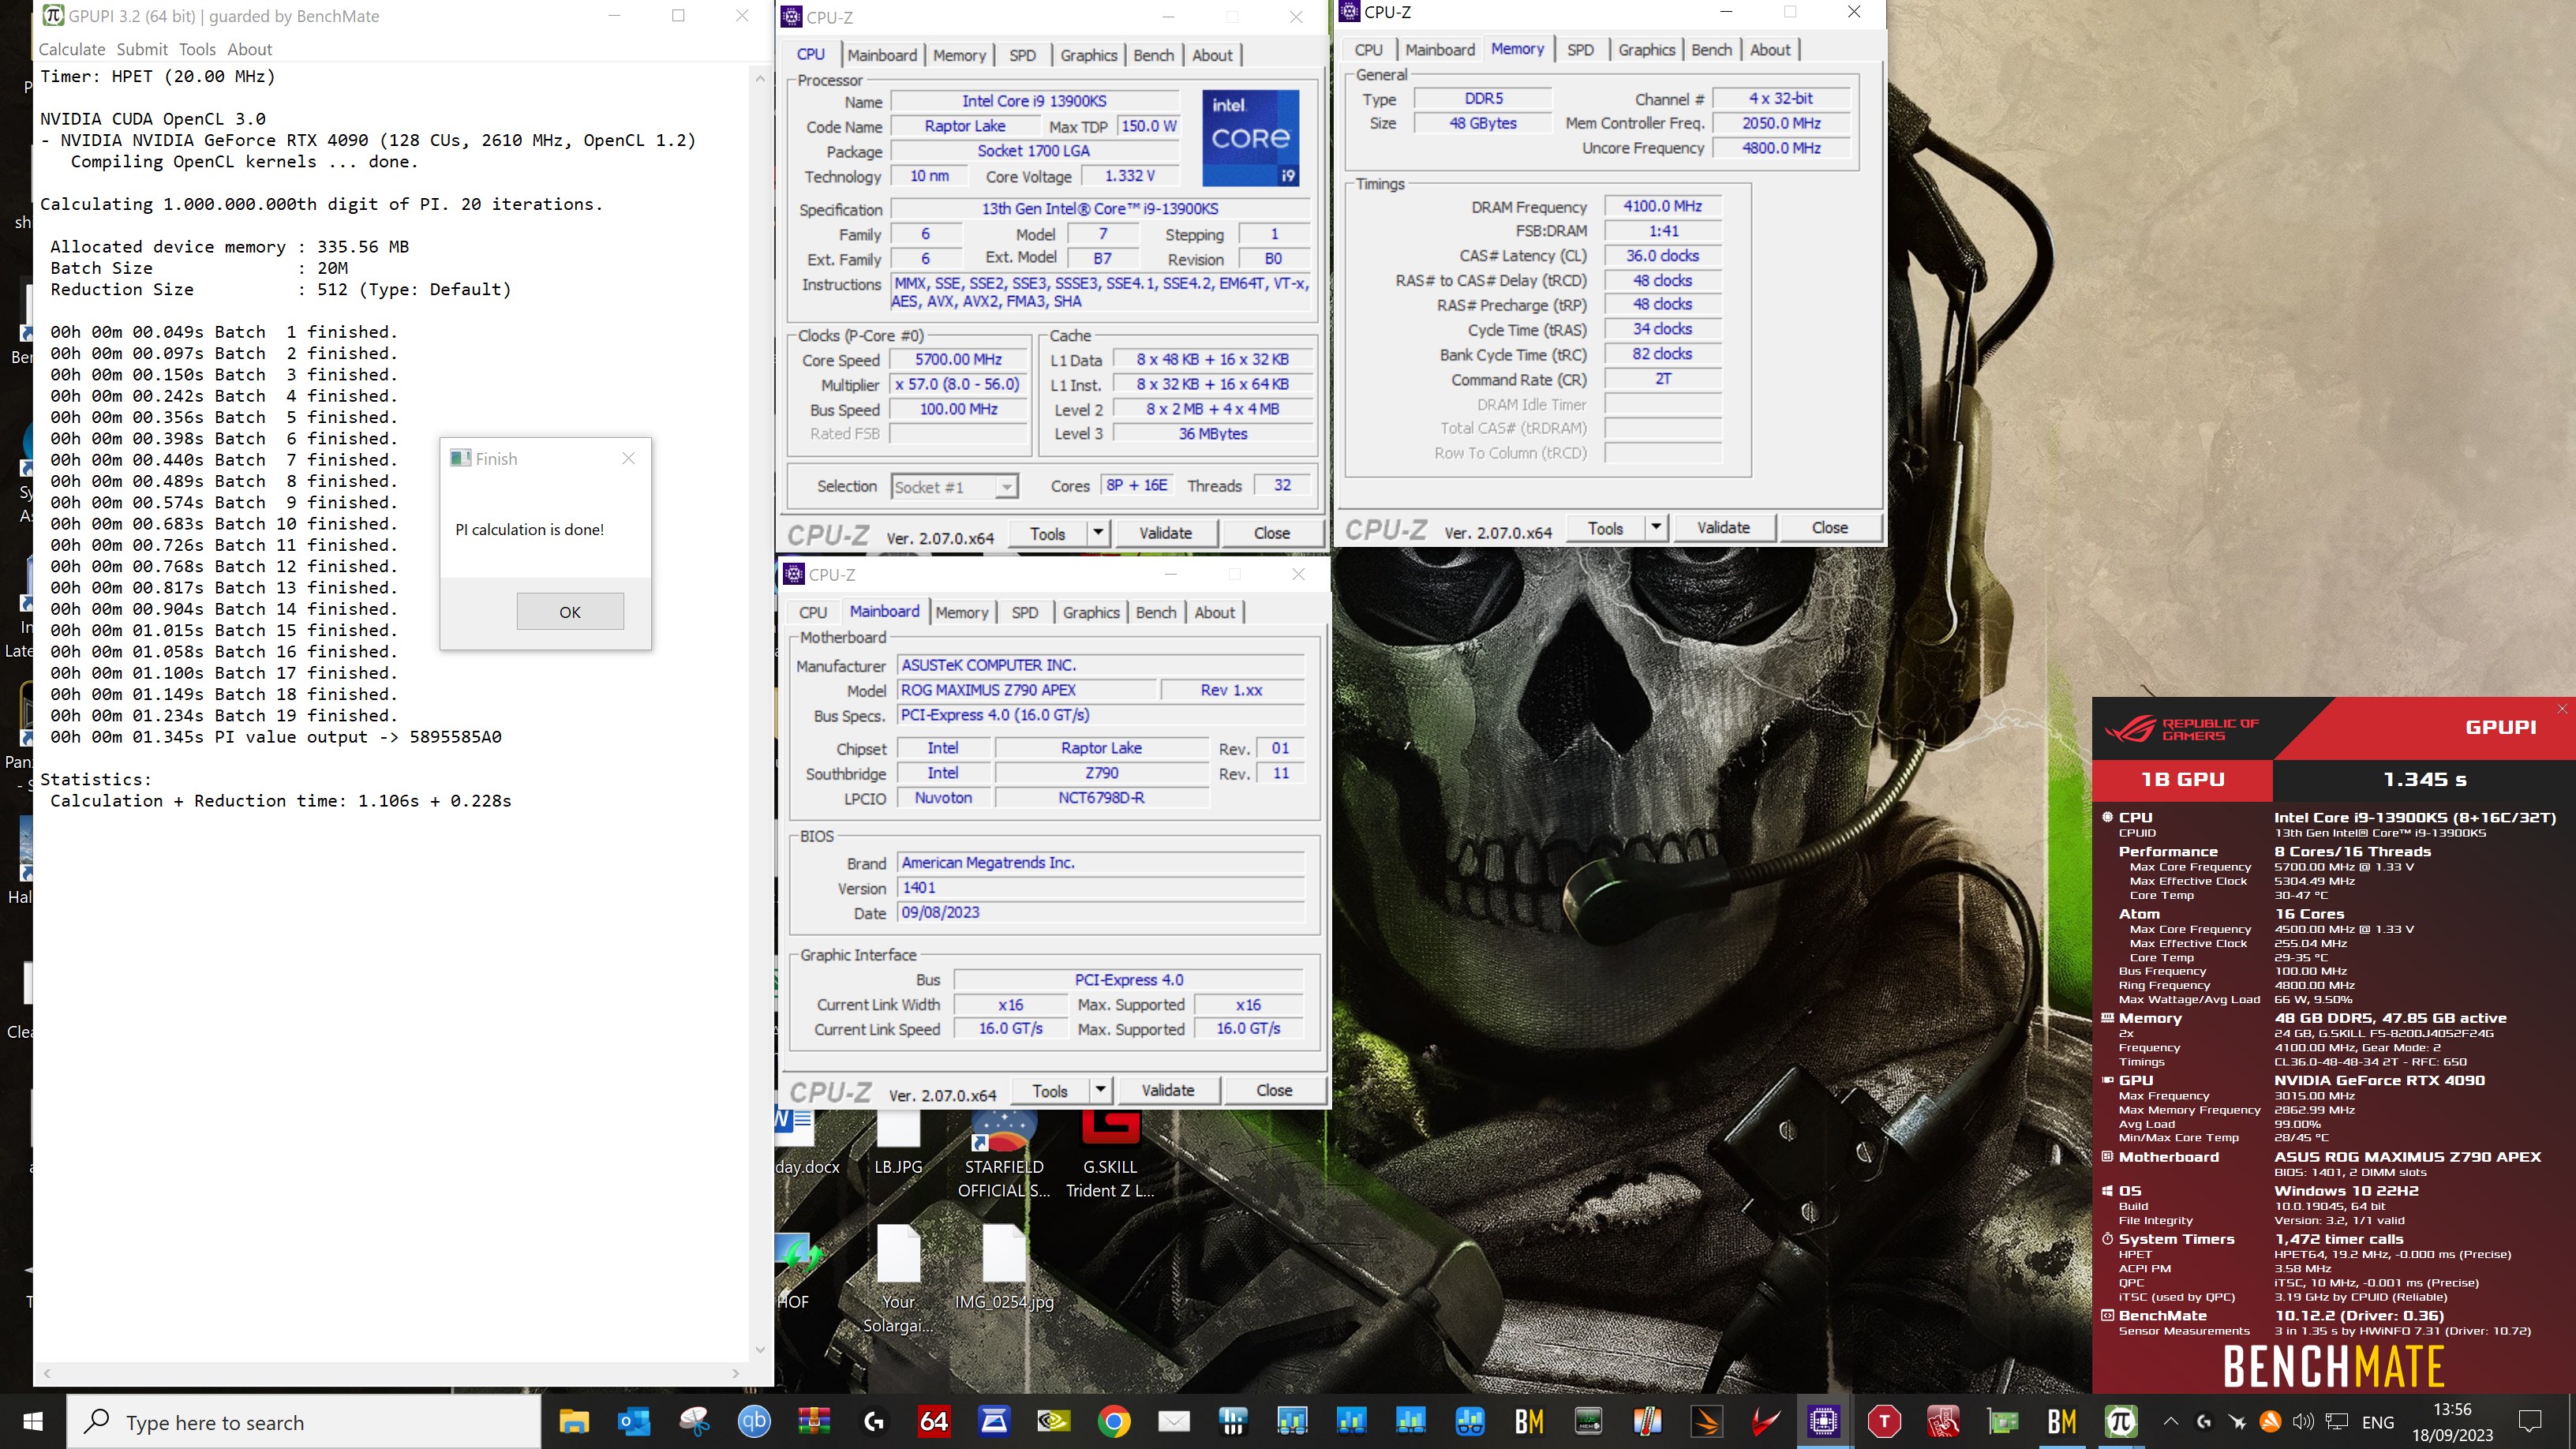The width and height of the screenshot is (2576, 1449).
Task: Click GPUPI vertical scrollbar up arrow
Action: [x=760, y=78]
